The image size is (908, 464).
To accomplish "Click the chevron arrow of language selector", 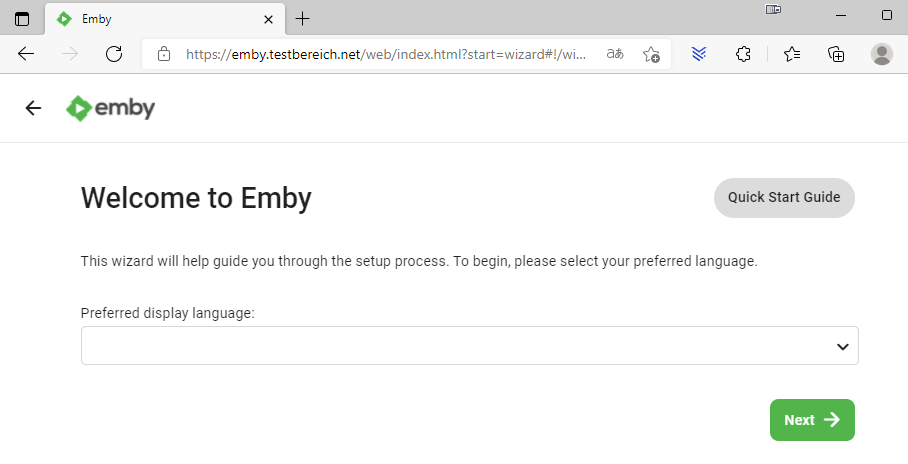I will coord(843,346).
